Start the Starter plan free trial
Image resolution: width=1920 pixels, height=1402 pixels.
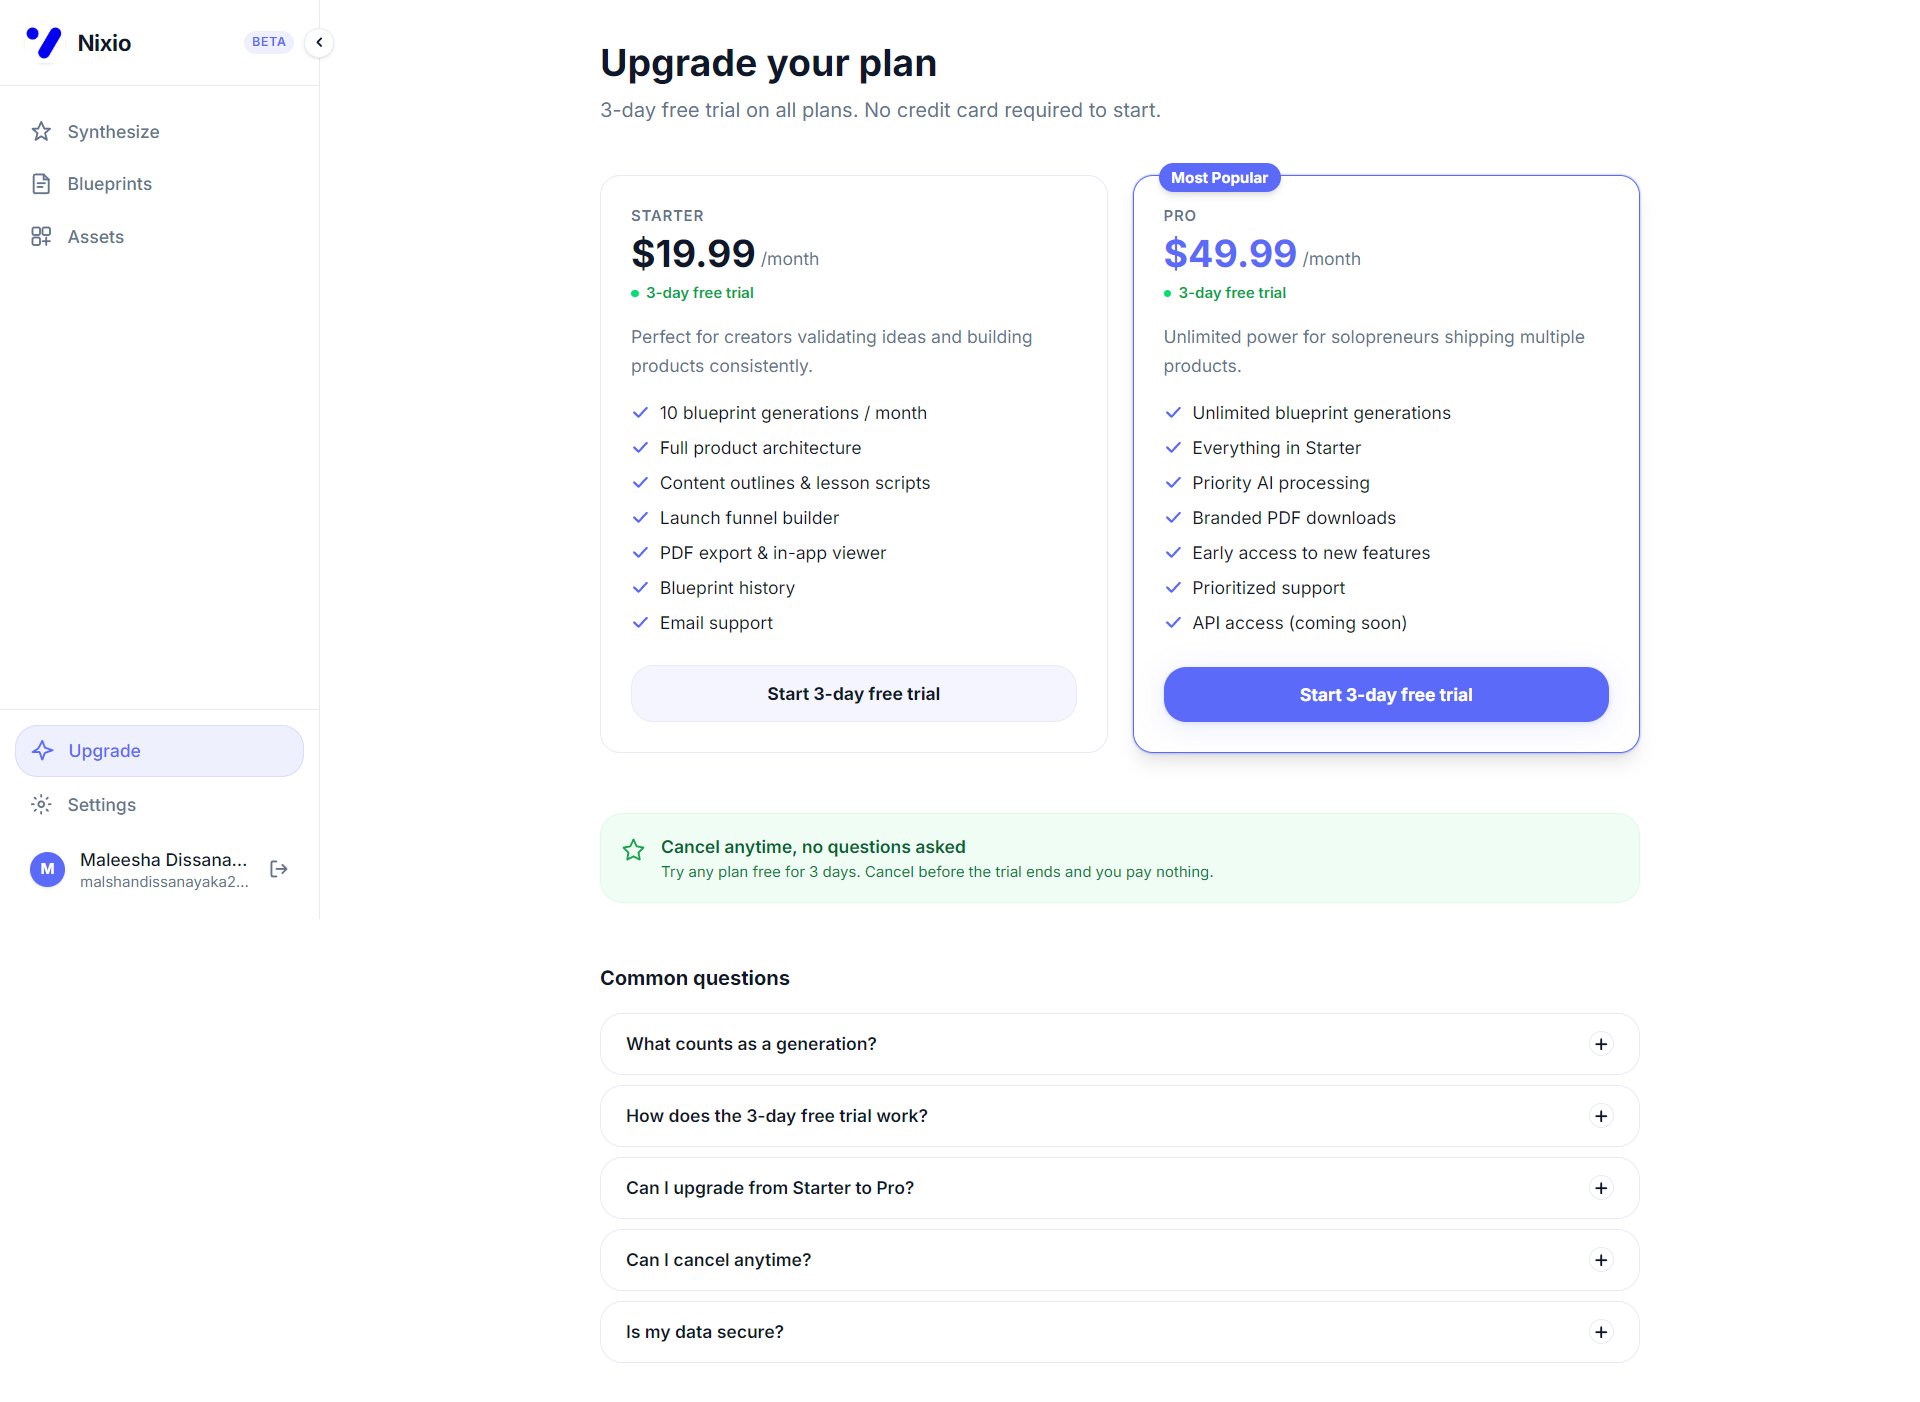click(x=853, y=693)
